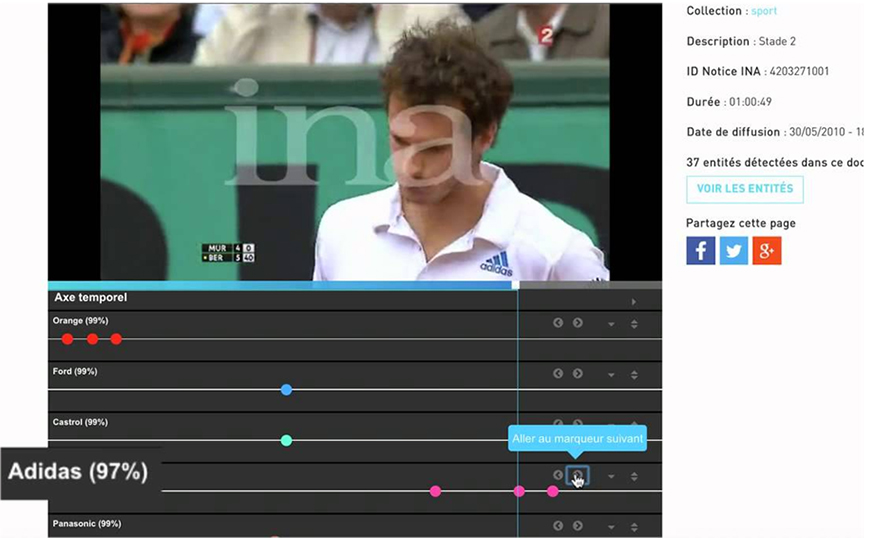Image resolution: width=875 pixels, height=538 pixels.
Task: Jump to the leftmost pink Adidas marker
Action: (435, 491)
